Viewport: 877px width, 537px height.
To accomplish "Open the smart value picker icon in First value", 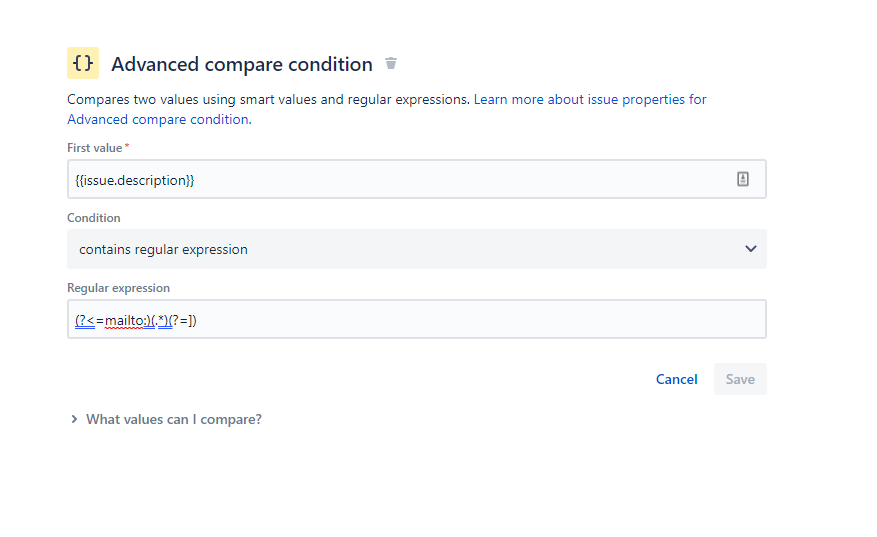I will pyautogui.click(x=742, y=179).
